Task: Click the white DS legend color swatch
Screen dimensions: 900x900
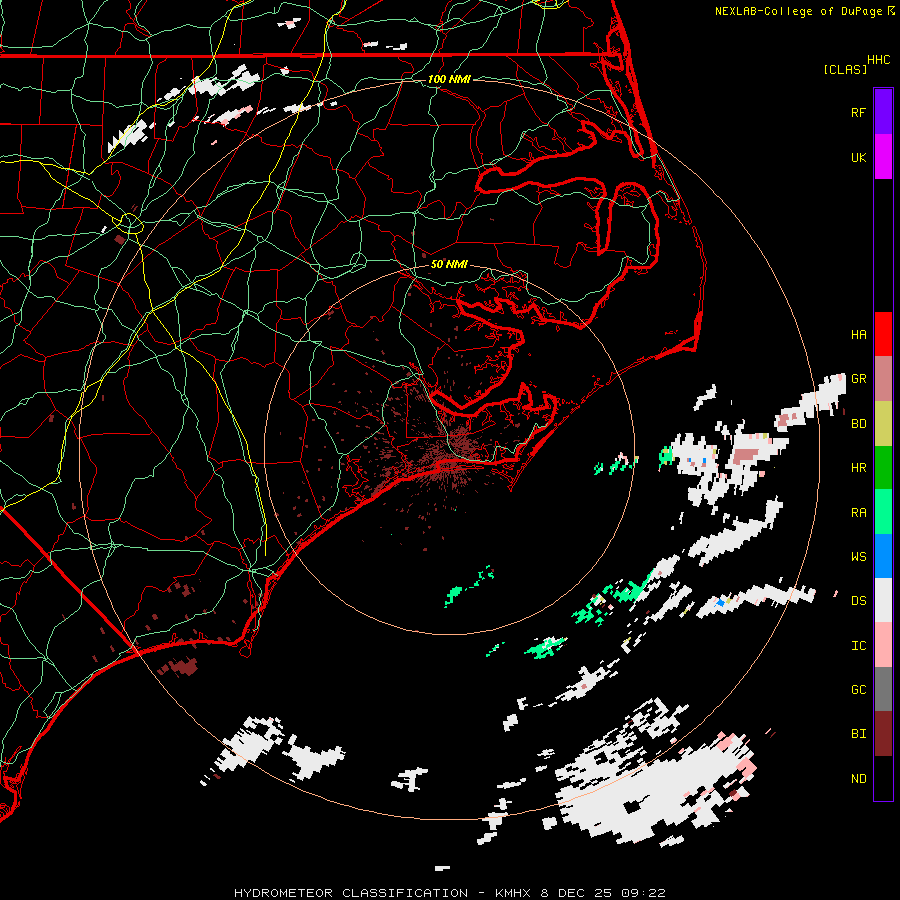Action: 883,600
